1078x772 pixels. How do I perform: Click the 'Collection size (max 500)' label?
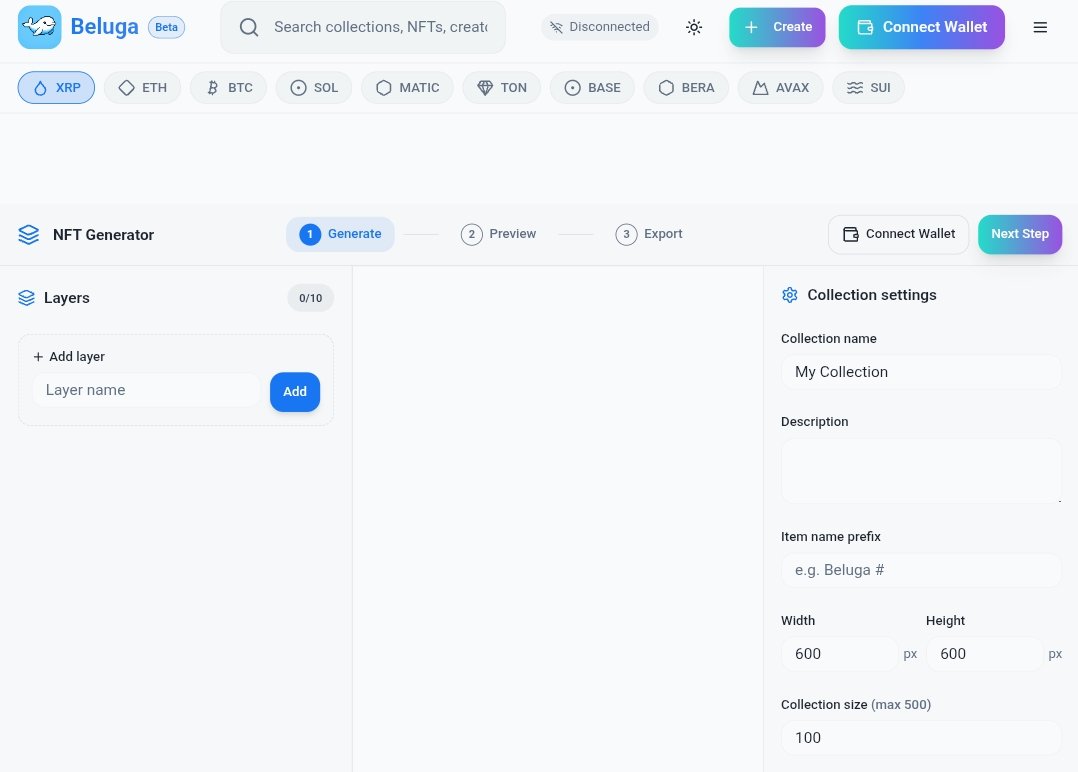point(856,705)
